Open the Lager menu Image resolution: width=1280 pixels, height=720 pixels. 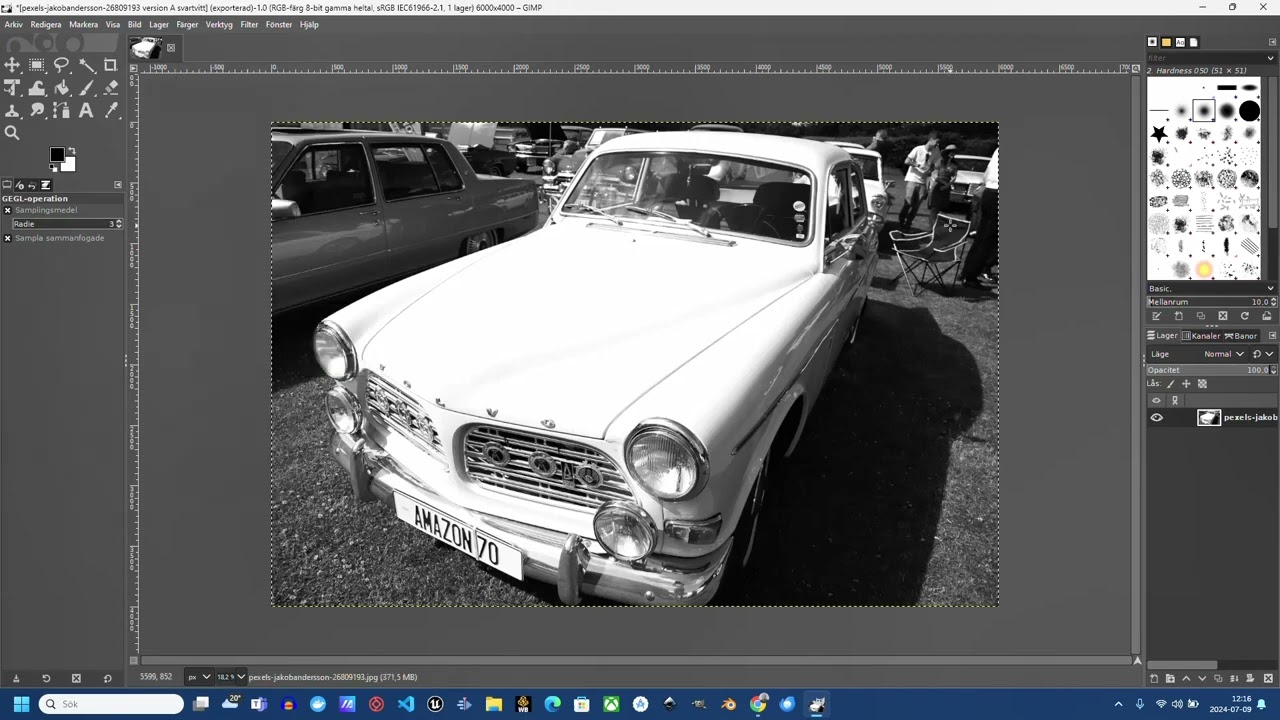(159, 25)
